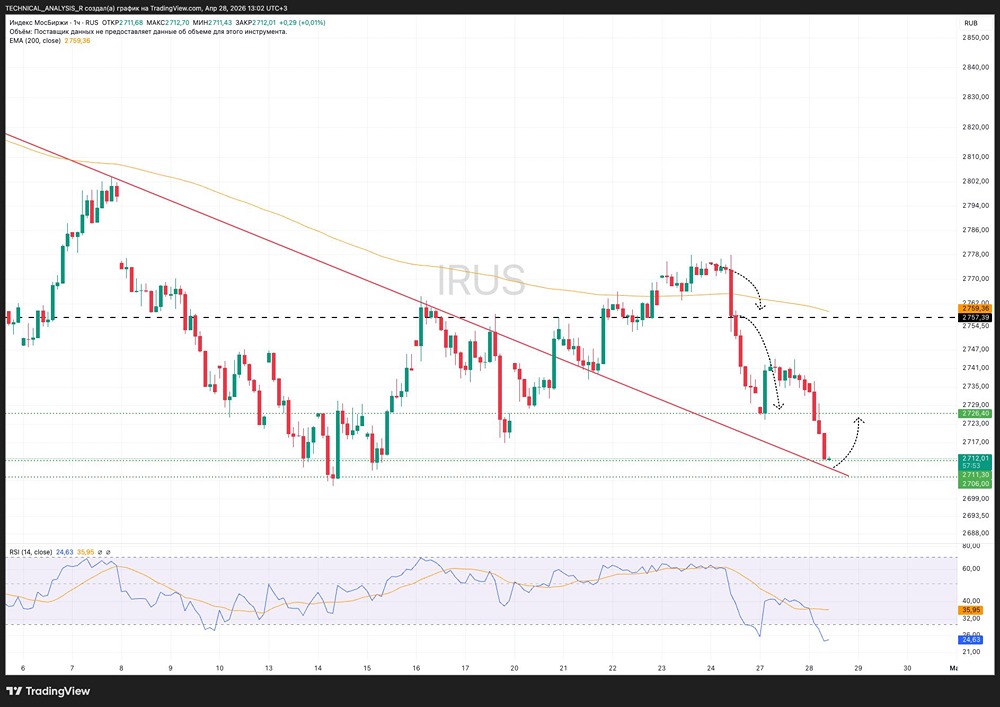
Task: Click the 2770,00 label on the price axis
Action: 975,279
